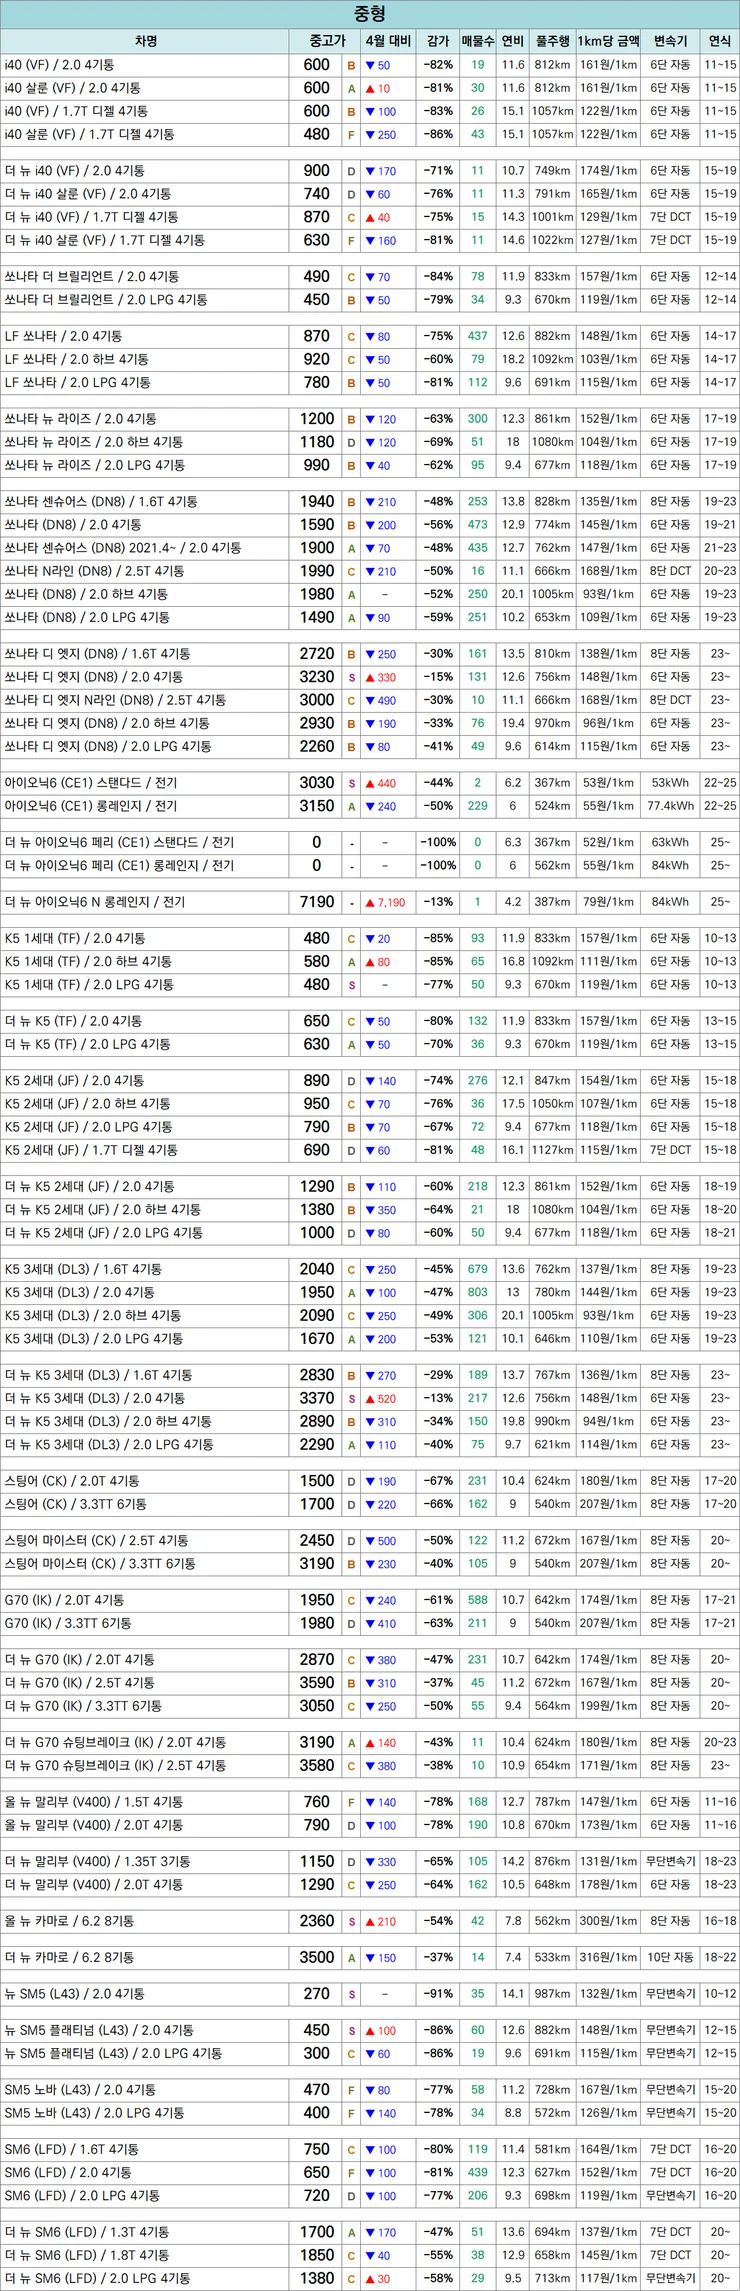Select the '-91%' depreciation cell
The width and height of the screenshot is (740, 2291).
(438, 1994)
